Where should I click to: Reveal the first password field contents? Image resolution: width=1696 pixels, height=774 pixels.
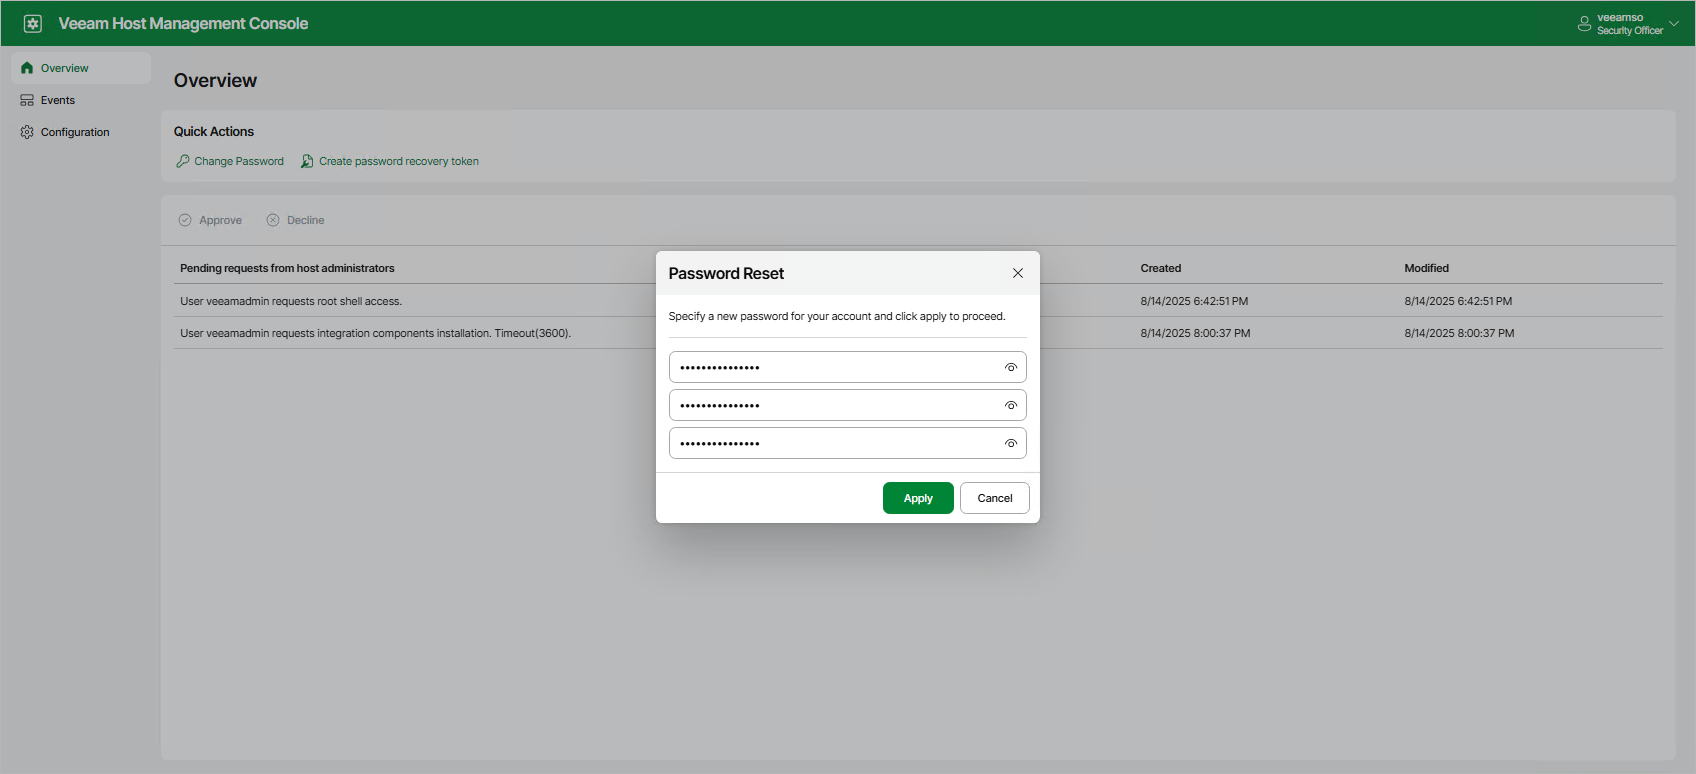1011,368
